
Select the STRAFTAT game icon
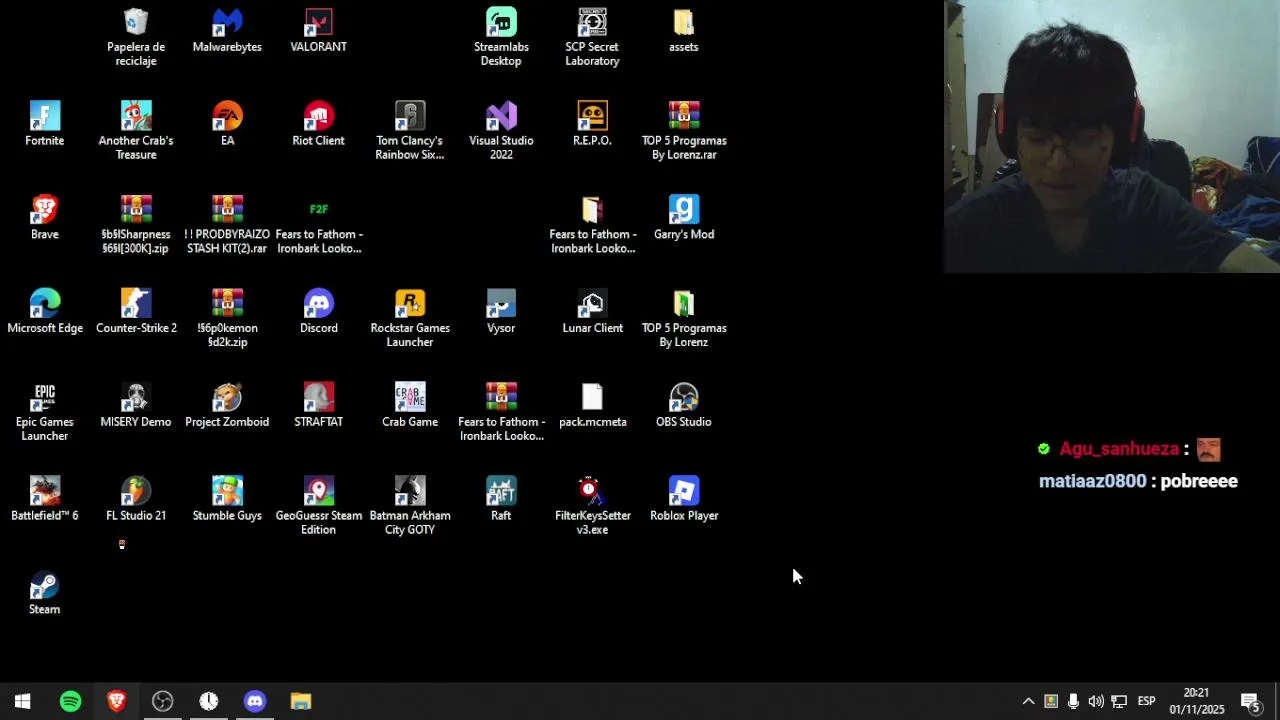coord(318,406)
